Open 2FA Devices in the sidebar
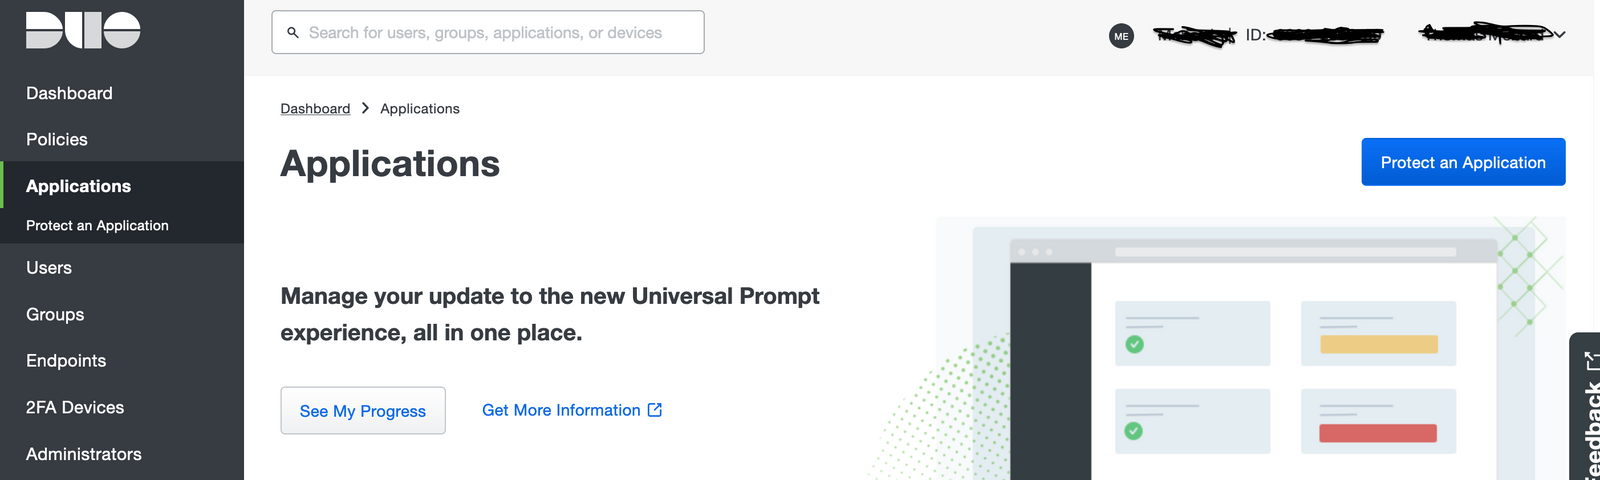Image resolution: width=1600 pixels, height=480 pixels. (x=75, y=407)
